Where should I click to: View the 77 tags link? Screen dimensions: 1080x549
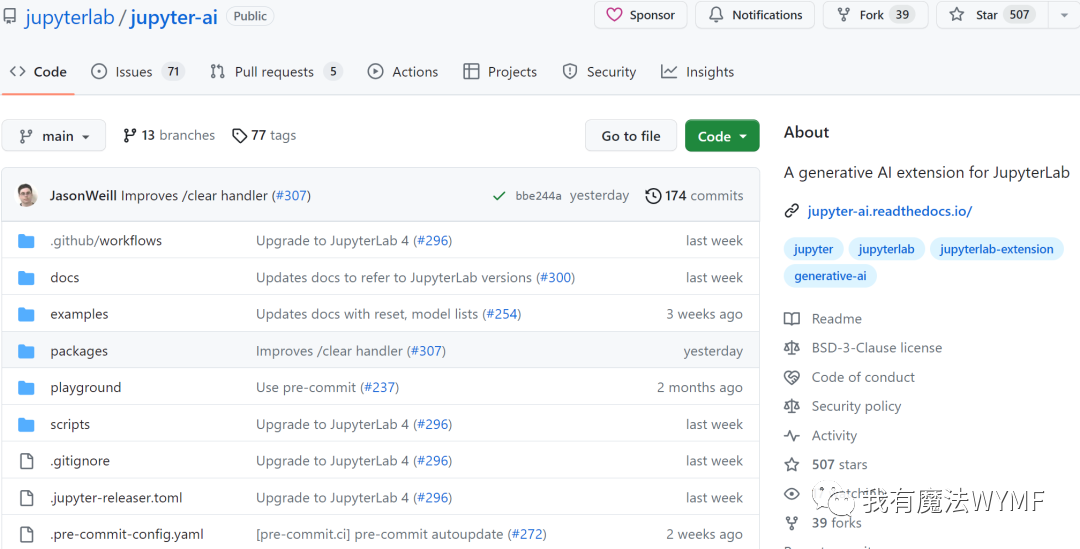point(264,136)
